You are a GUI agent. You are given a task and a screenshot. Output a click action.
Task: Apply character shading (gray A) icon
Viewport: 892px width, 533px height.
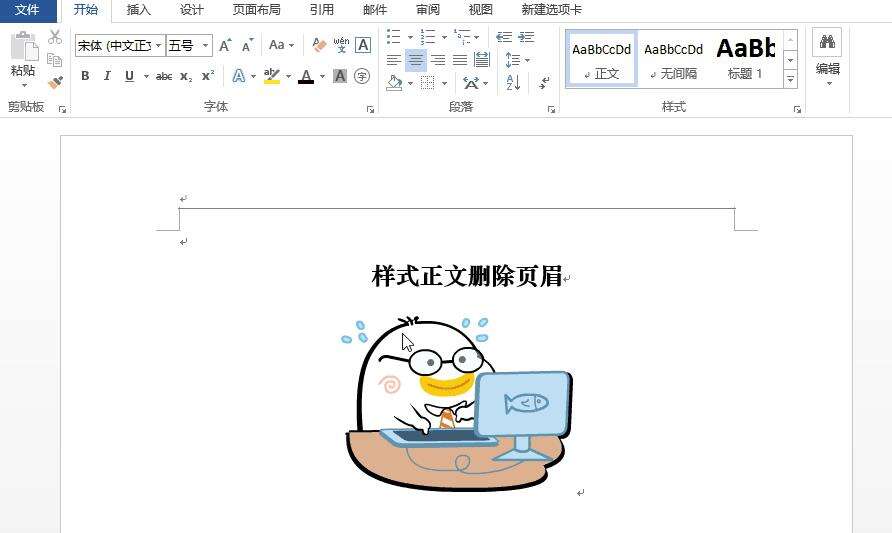(x=340, y=76)
